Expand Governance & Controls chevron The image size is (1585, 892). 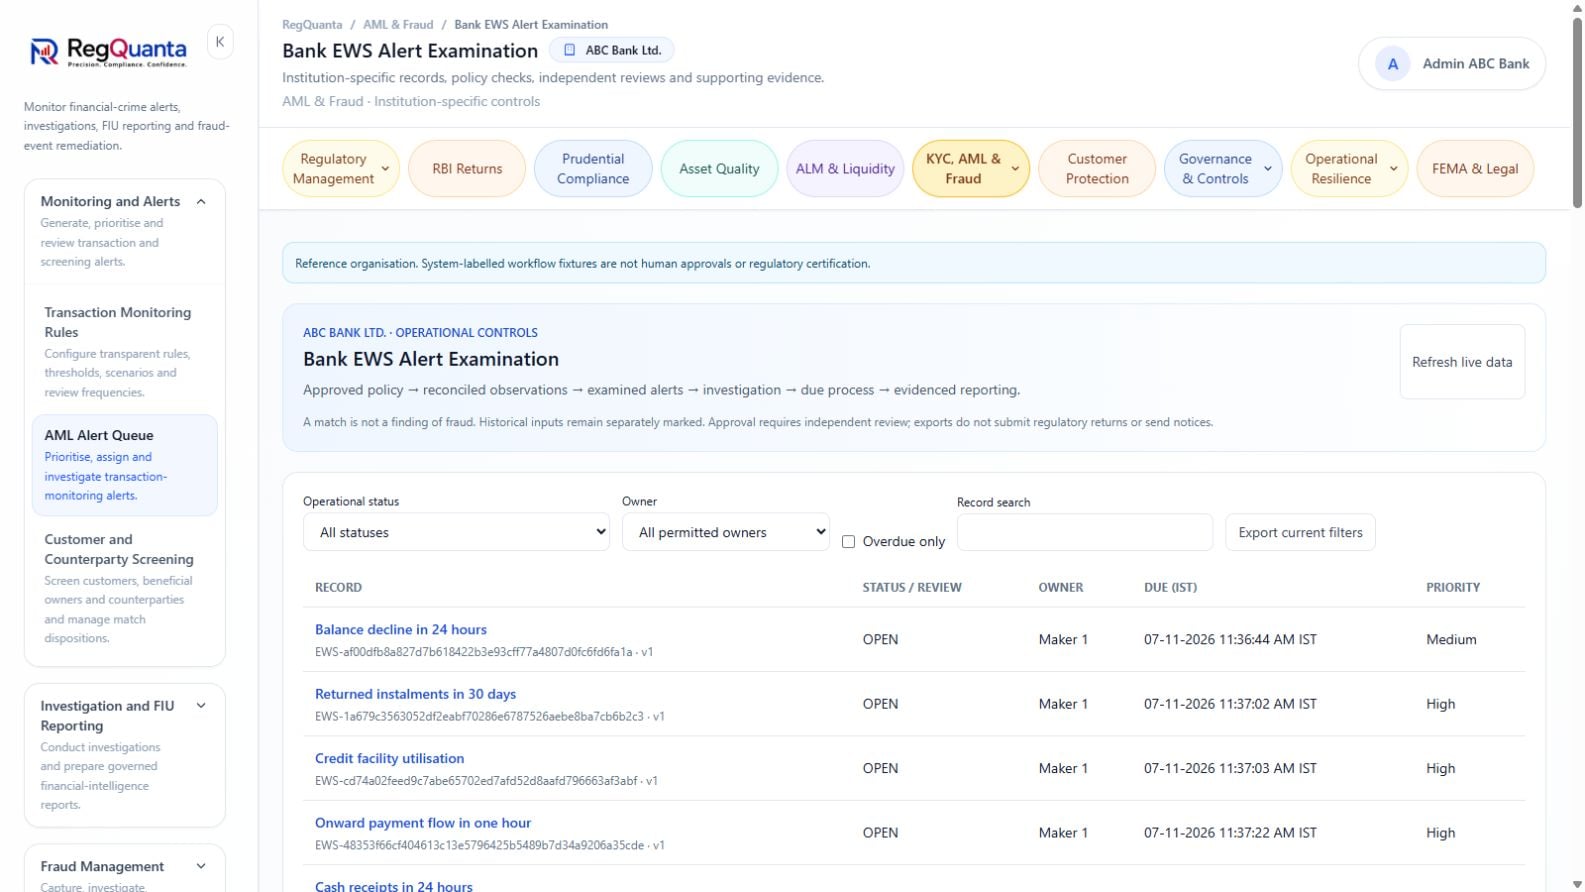(x=1268, y=169)
